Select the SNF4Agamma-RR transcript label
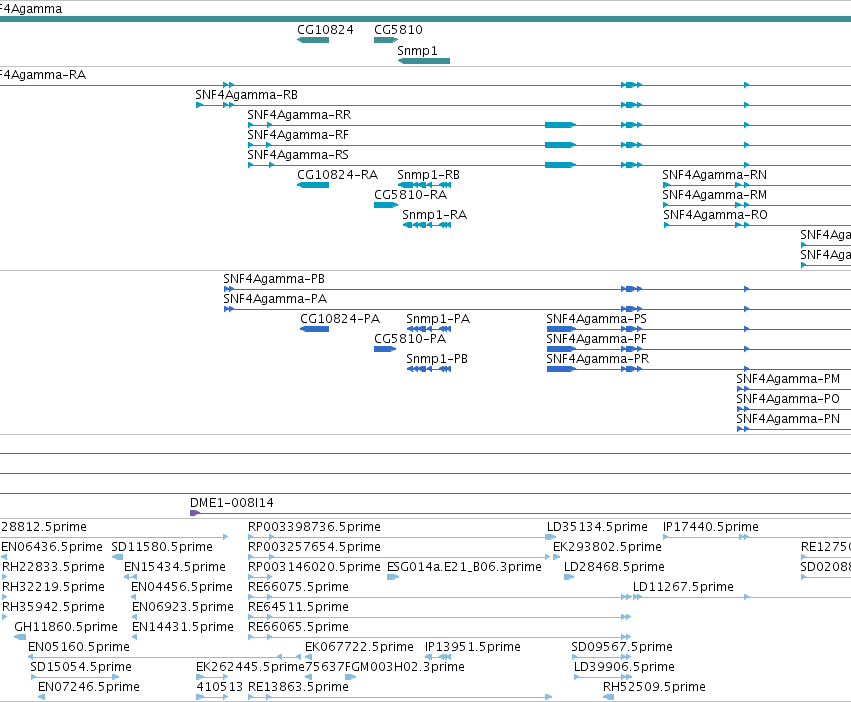Viewport: 851px width, 702px height. click(299, 115)
